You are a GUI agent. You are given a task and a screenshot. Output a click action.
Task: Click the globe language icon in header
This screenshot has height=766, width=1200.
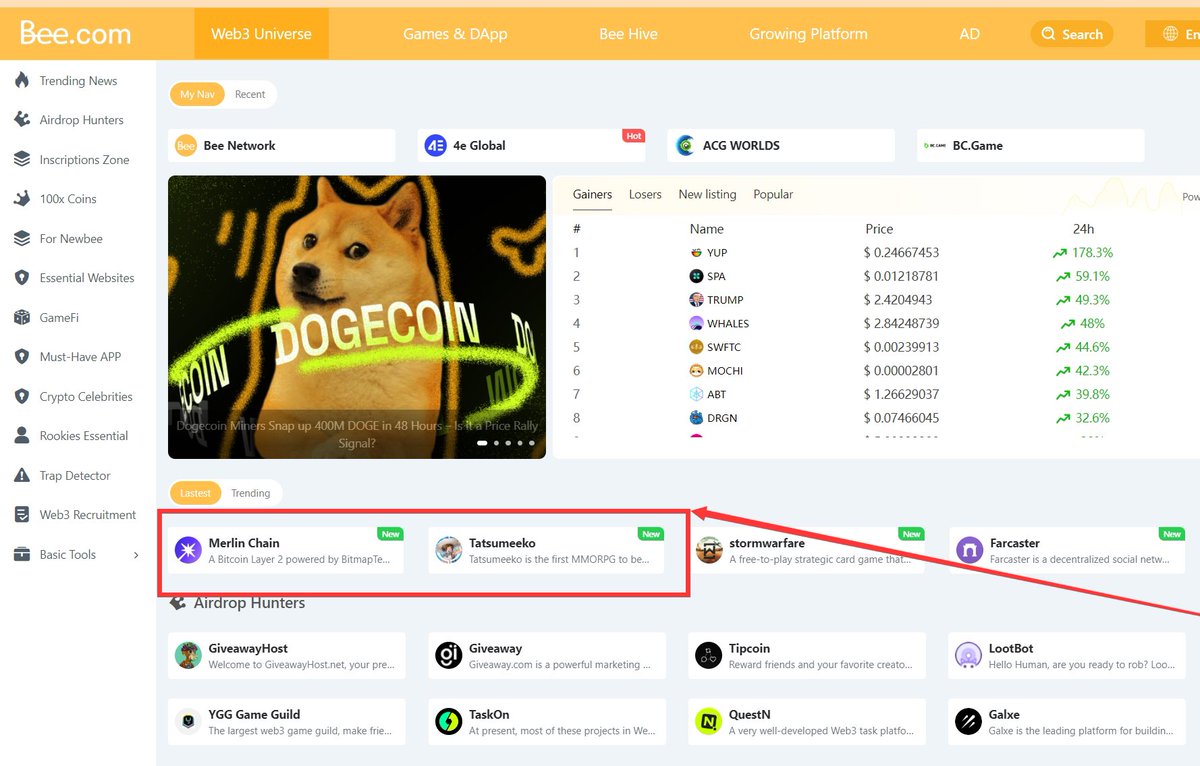1170,34
